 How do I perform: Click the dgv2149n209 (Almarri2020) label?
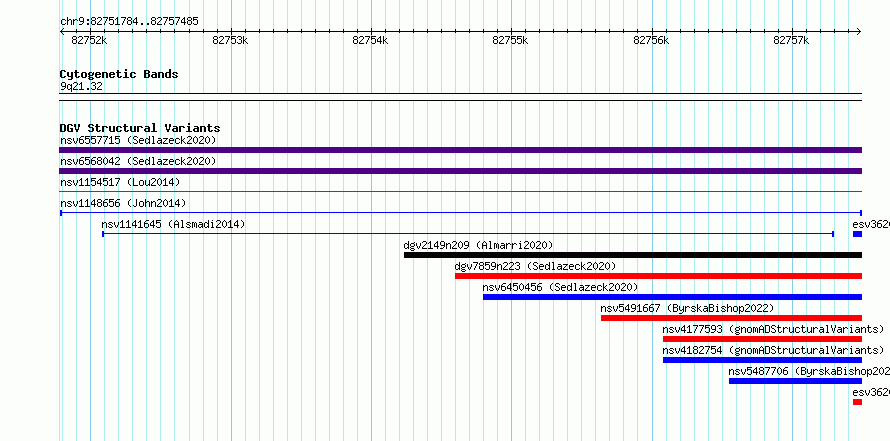coord(478,245)
